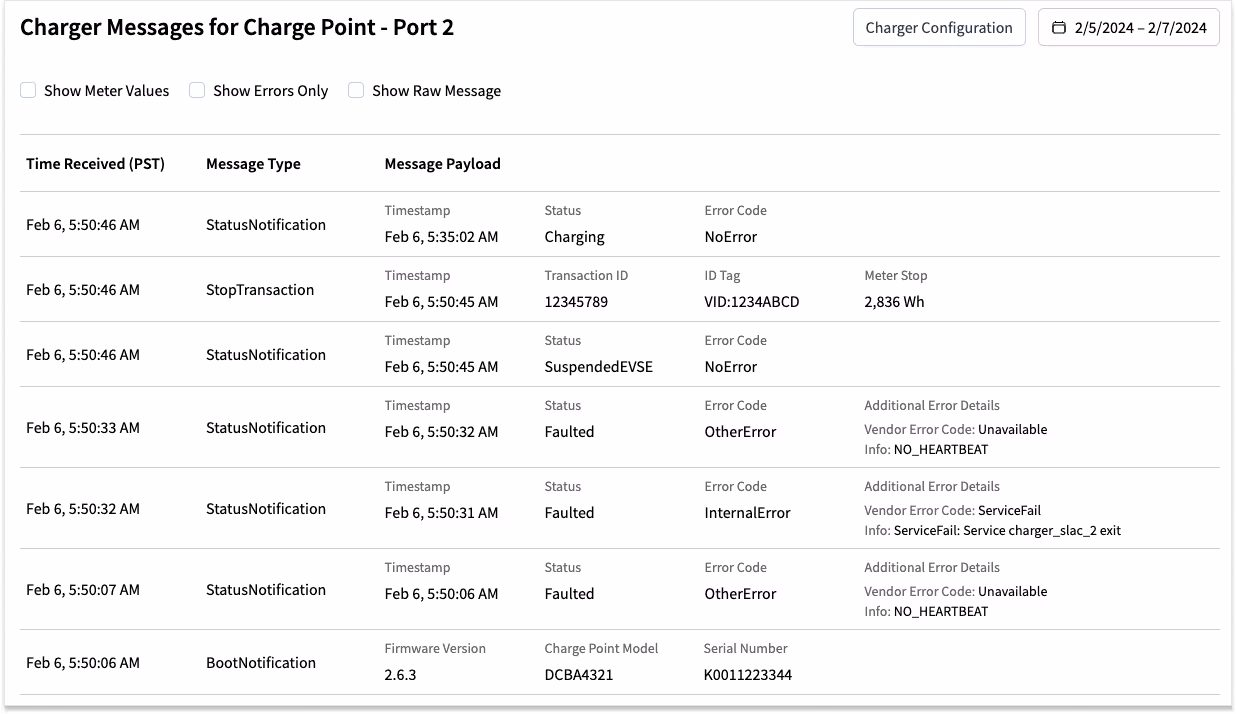Tick the Show Errors Only checkbox
The width and height of the screenshot is (1236, 714).
point(197,90)
